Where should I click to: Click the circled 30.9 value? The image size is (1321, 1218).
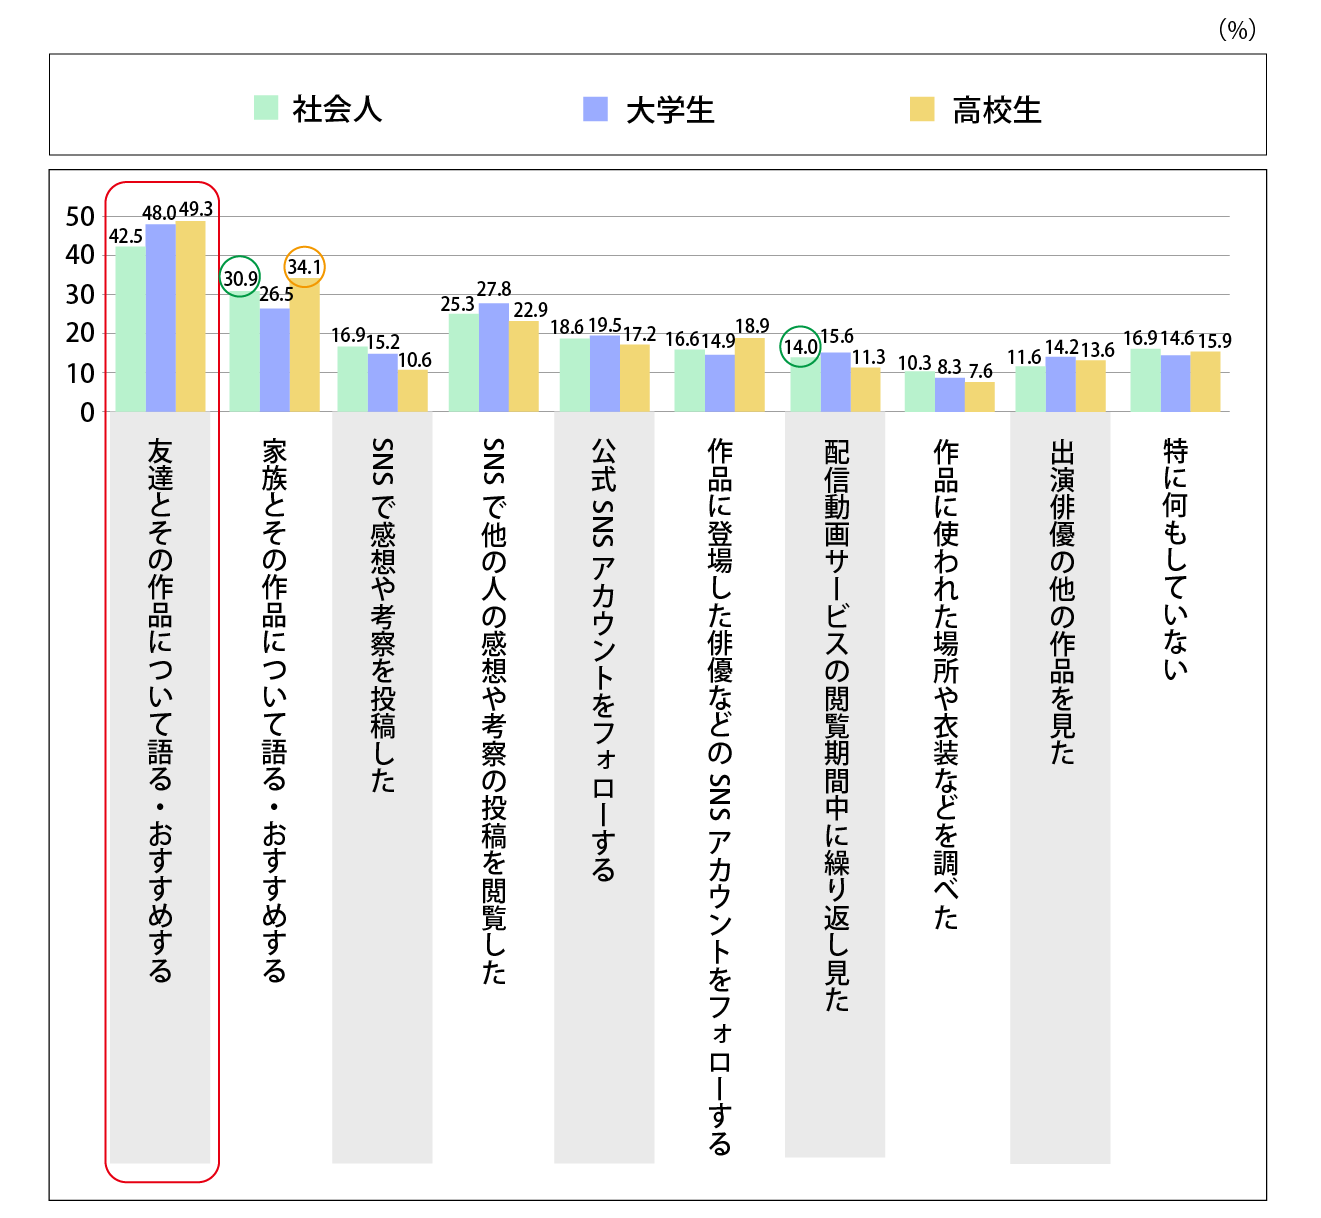[x=240, y=278]
